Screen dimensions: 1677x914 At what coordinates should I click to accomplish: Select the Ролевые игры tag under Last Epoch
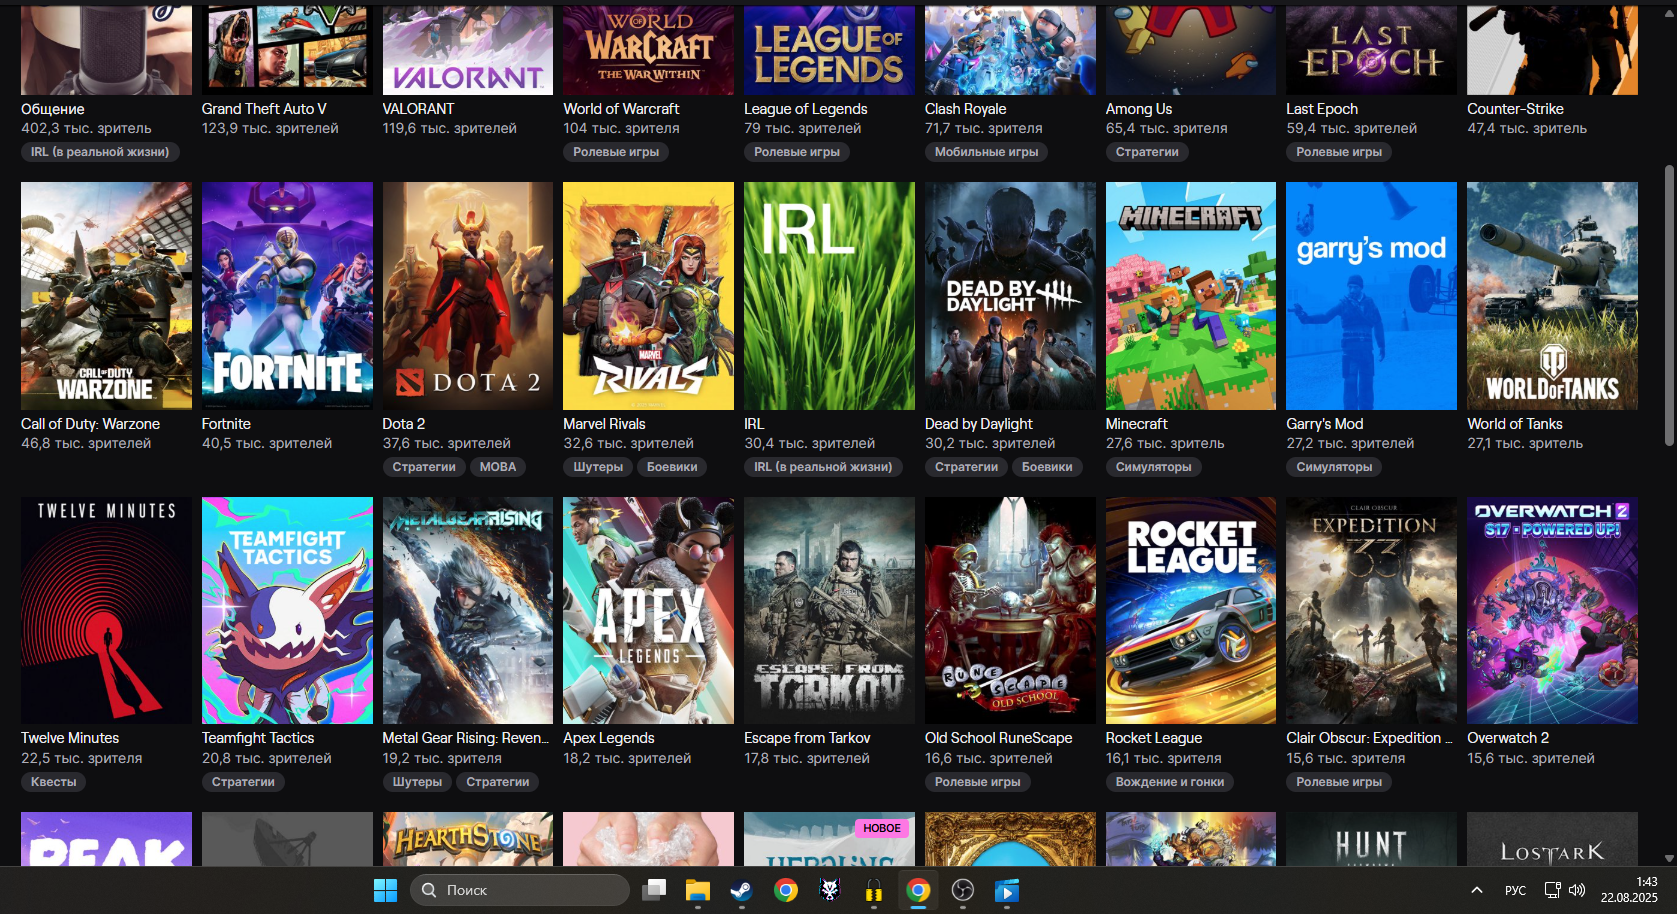click(1339, 152)
